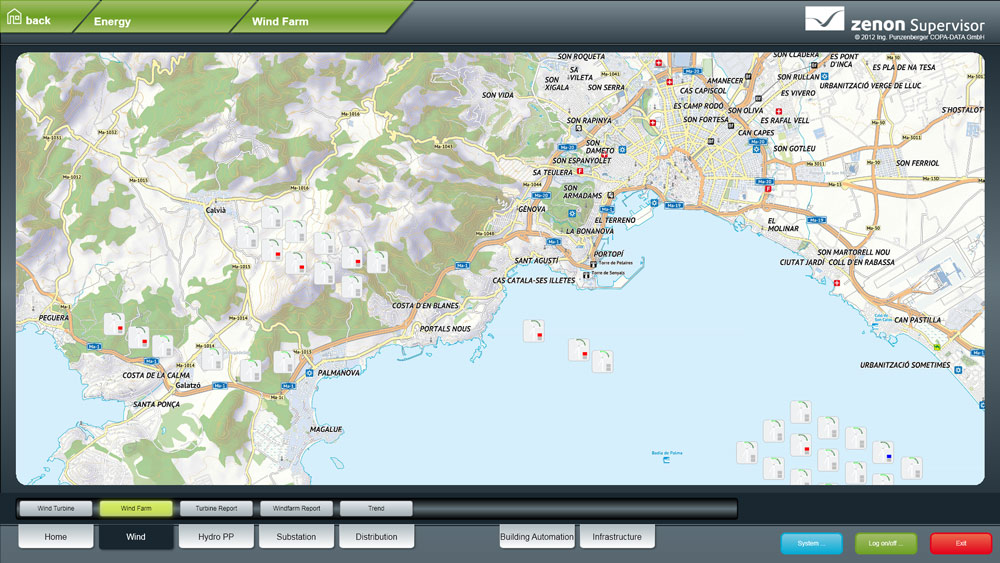Go to the Home section
This screenshot has height=563, width=1000.
pos(56,537)
